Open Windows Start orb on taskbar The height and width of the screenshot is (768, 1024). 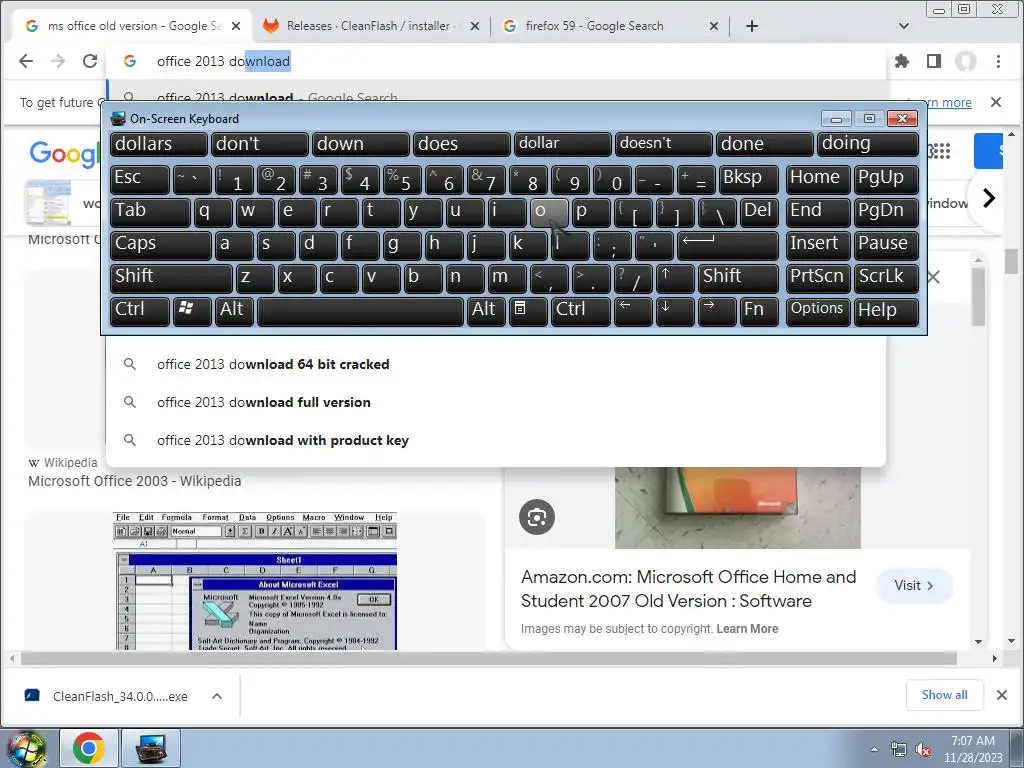[x=27, y=748]
